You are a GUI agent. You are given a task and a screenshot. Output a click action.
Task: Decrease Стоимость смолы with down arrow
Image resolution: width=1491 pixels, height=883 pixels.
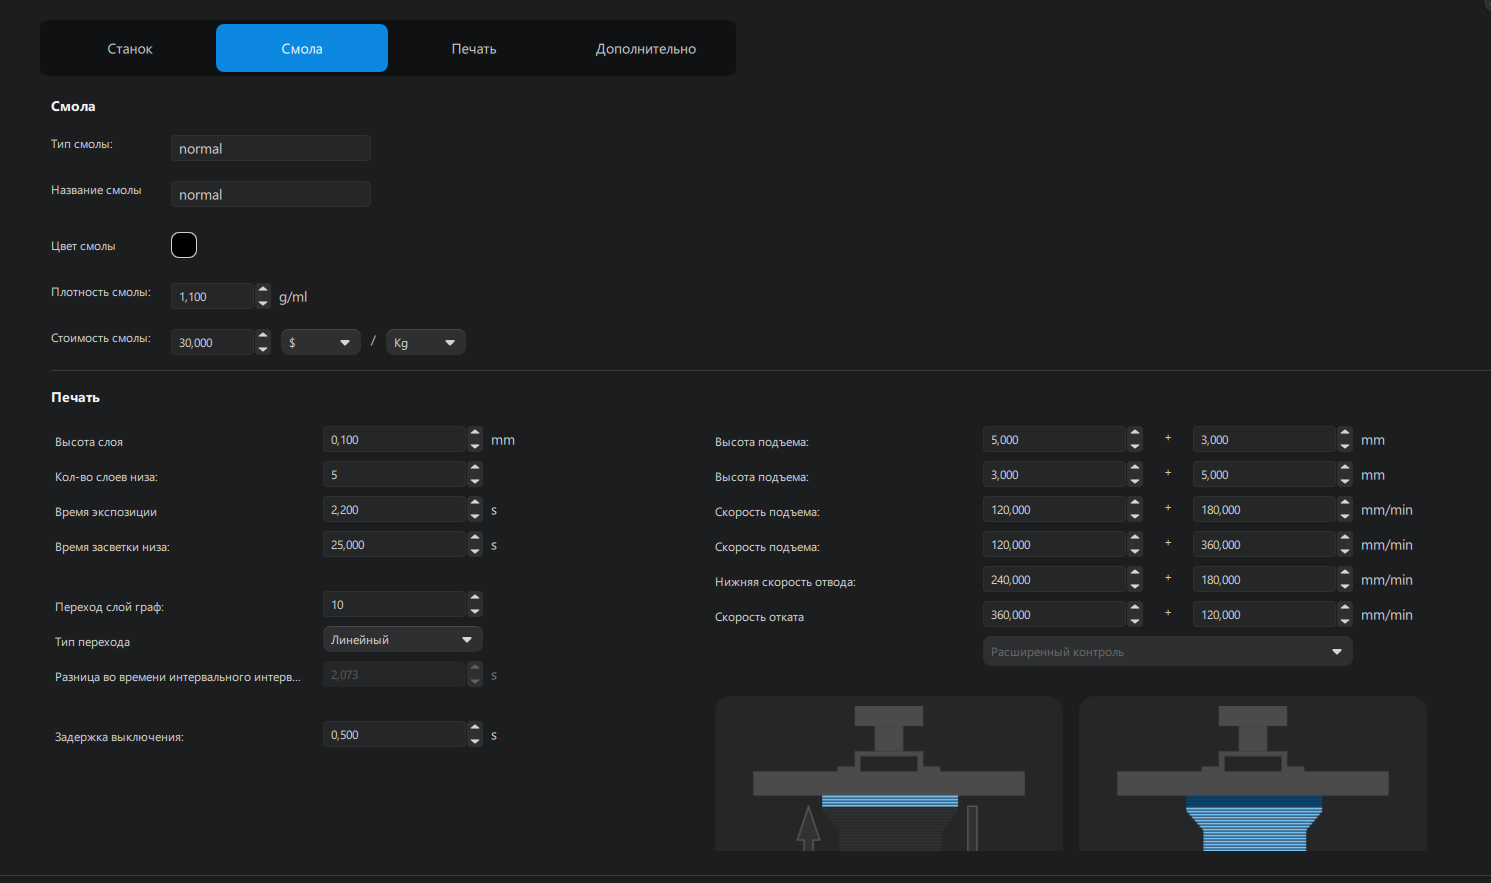tap(263, 349)
